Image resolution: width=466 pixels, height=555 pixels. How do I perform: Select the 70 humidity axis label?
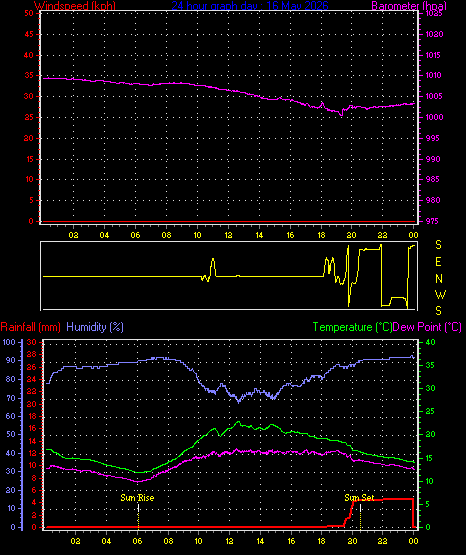click(x=11, y=398)
